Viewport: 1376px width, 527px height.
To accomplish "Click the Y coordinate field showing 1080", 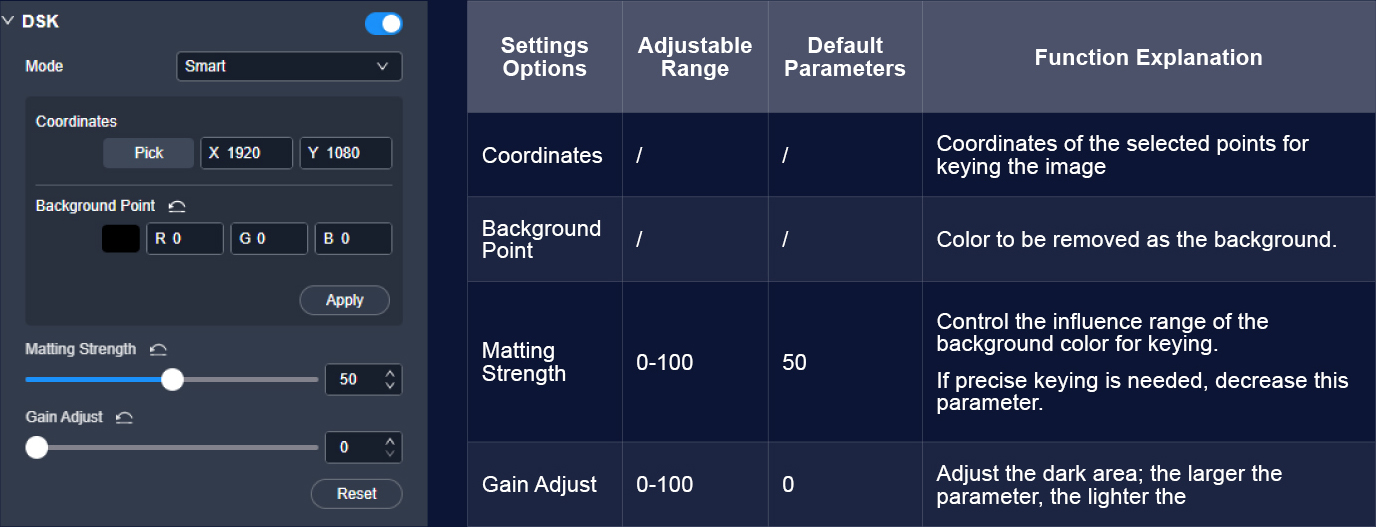I will click(x=345, y=153).
